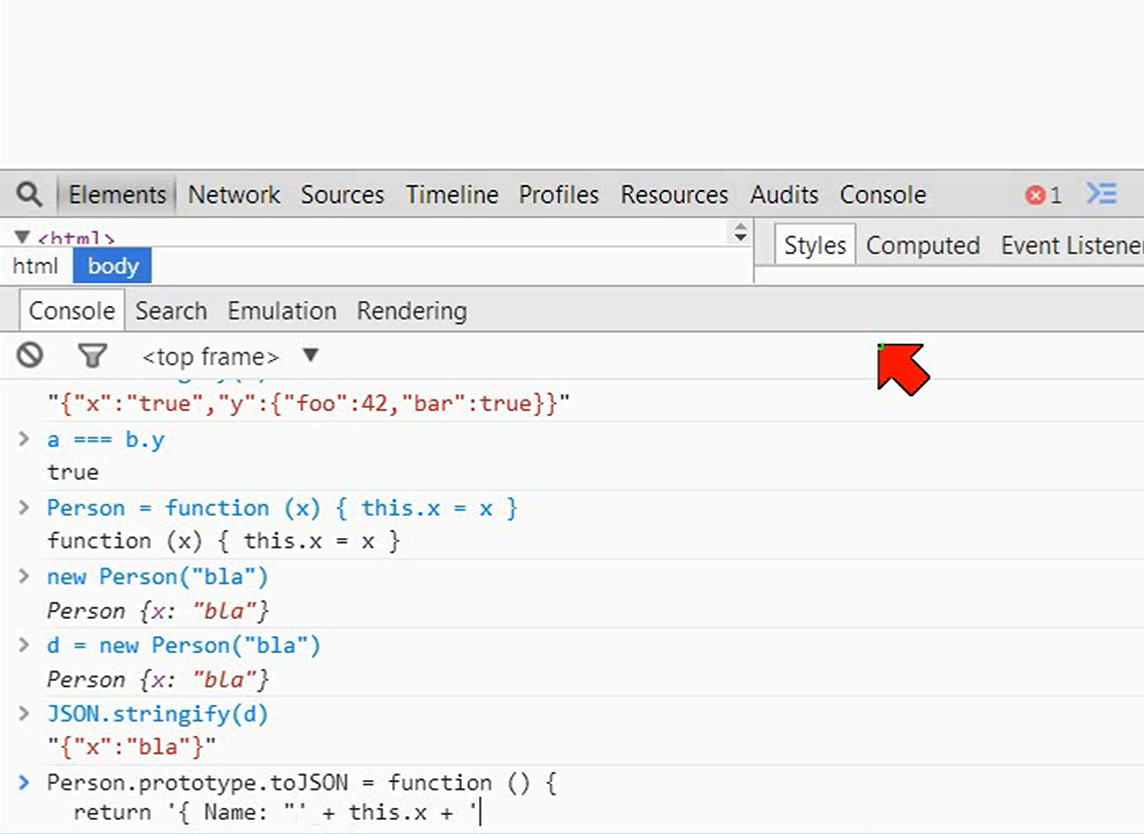Select the Search drawer tab
Image resolution: width=1144 pixels, height=834 pixels.
[171, 311]
